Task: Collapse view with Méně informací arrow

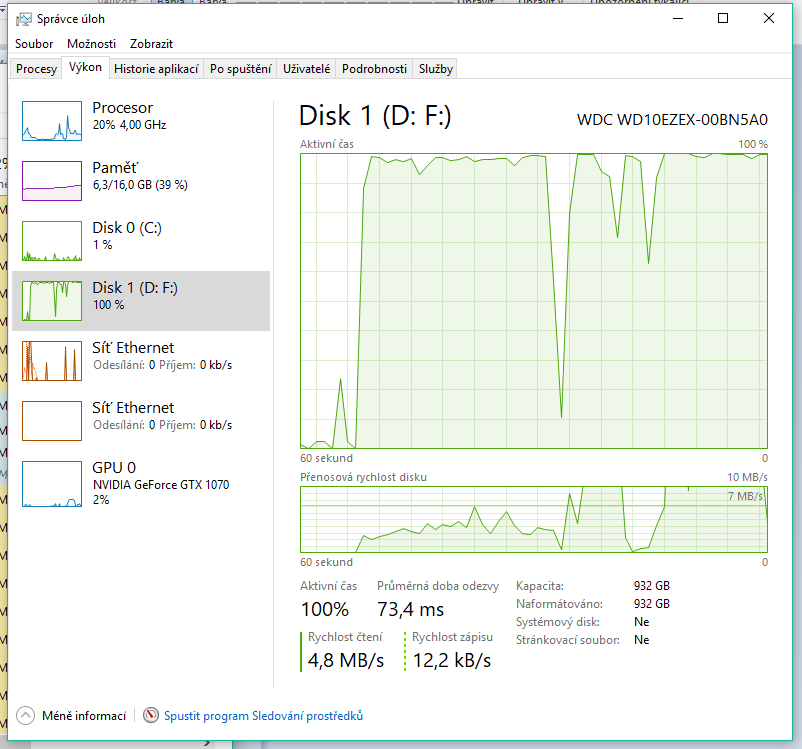Action: [x=25, y=716]
